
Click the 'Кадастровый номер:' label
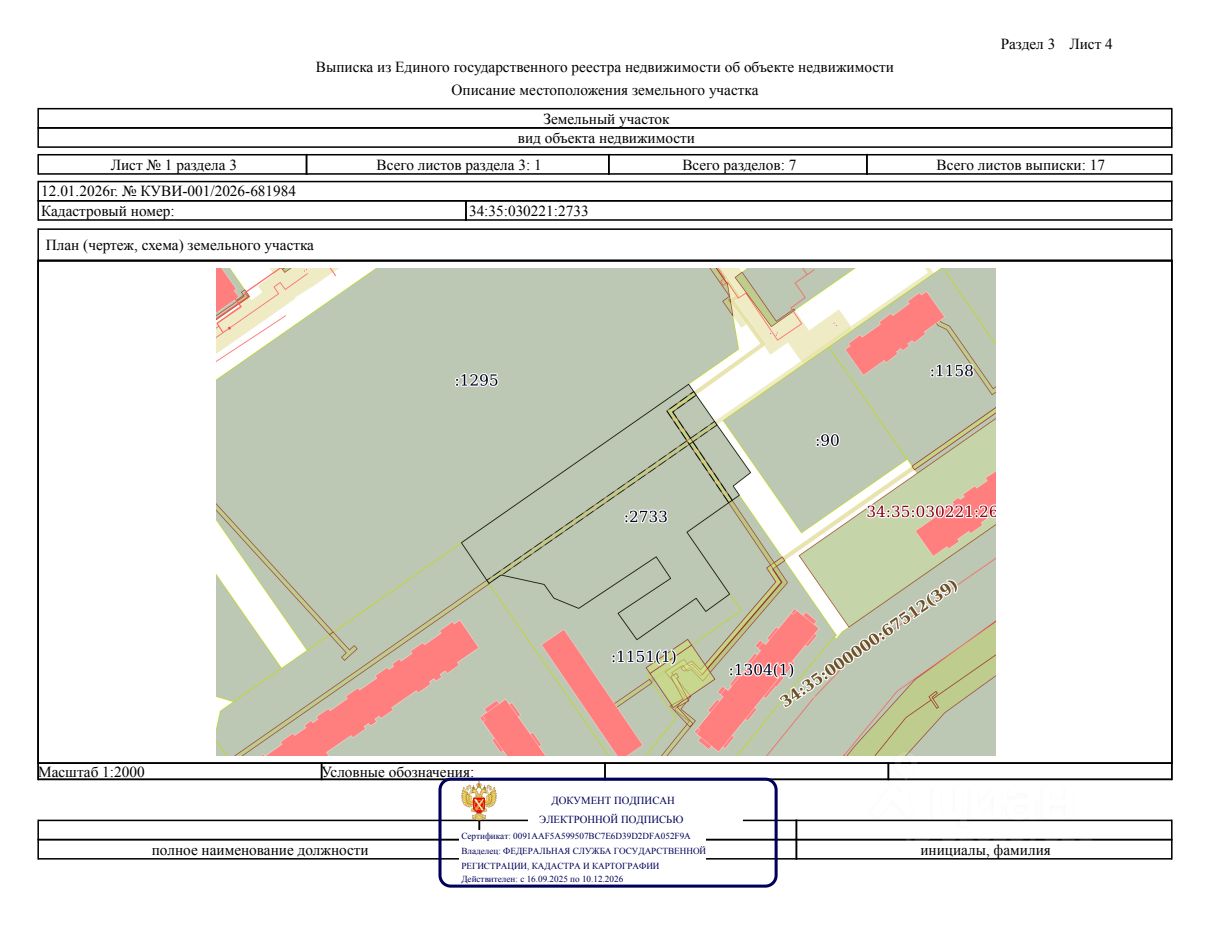[107, 211]
